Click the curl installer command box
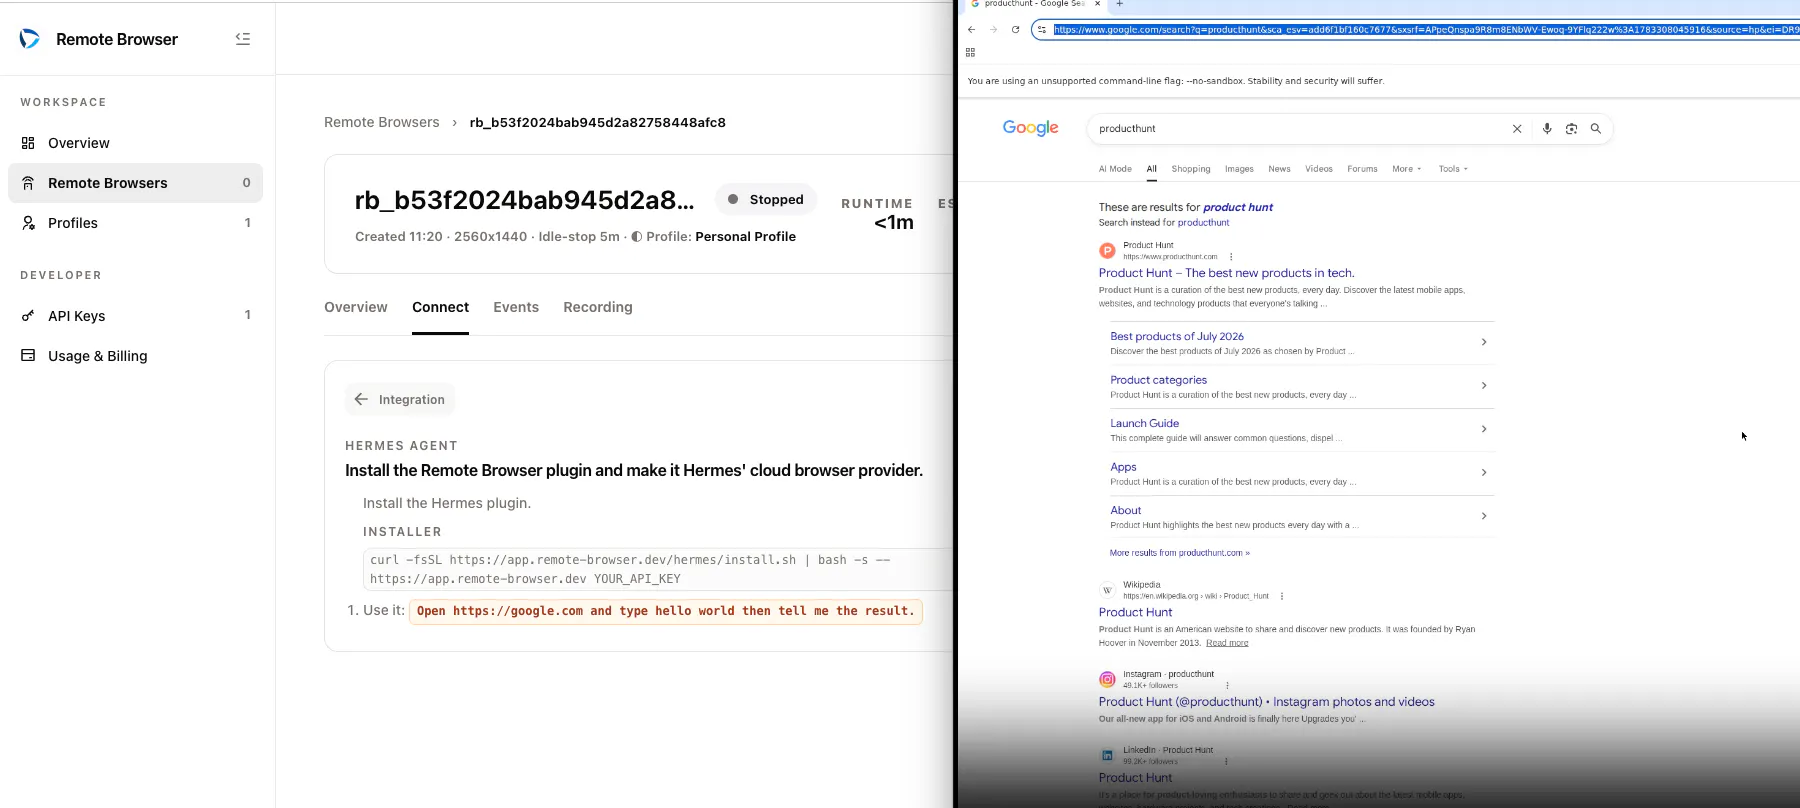 click(x=658, y=569)
